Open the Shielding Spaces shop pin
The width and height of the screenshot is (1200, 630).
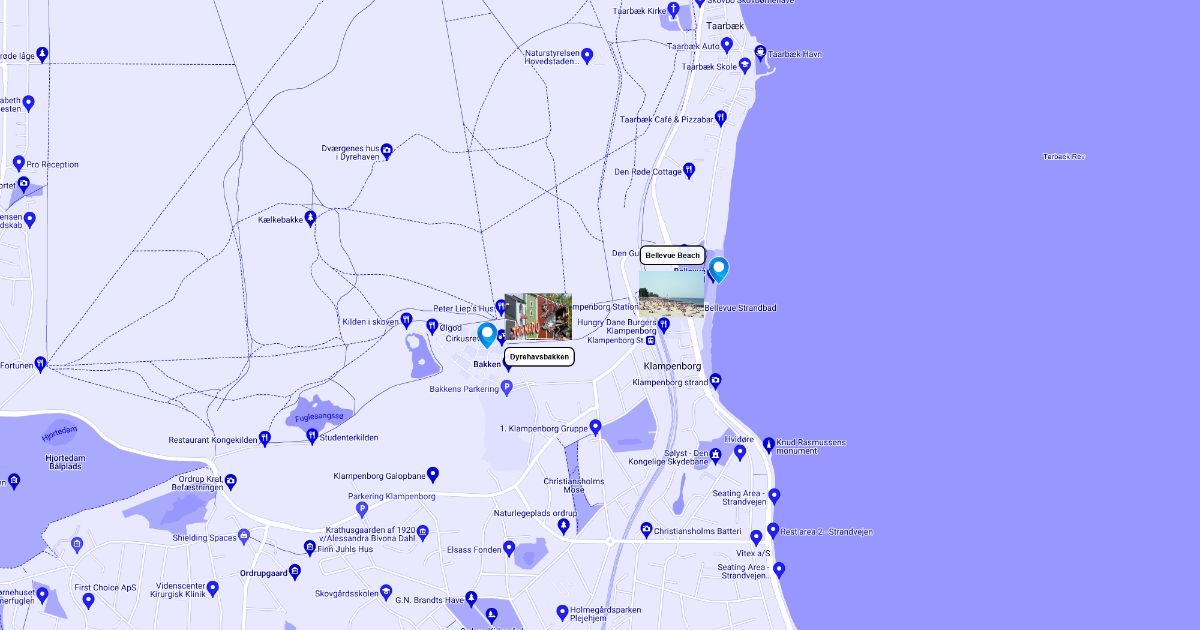tap(244, 537)
